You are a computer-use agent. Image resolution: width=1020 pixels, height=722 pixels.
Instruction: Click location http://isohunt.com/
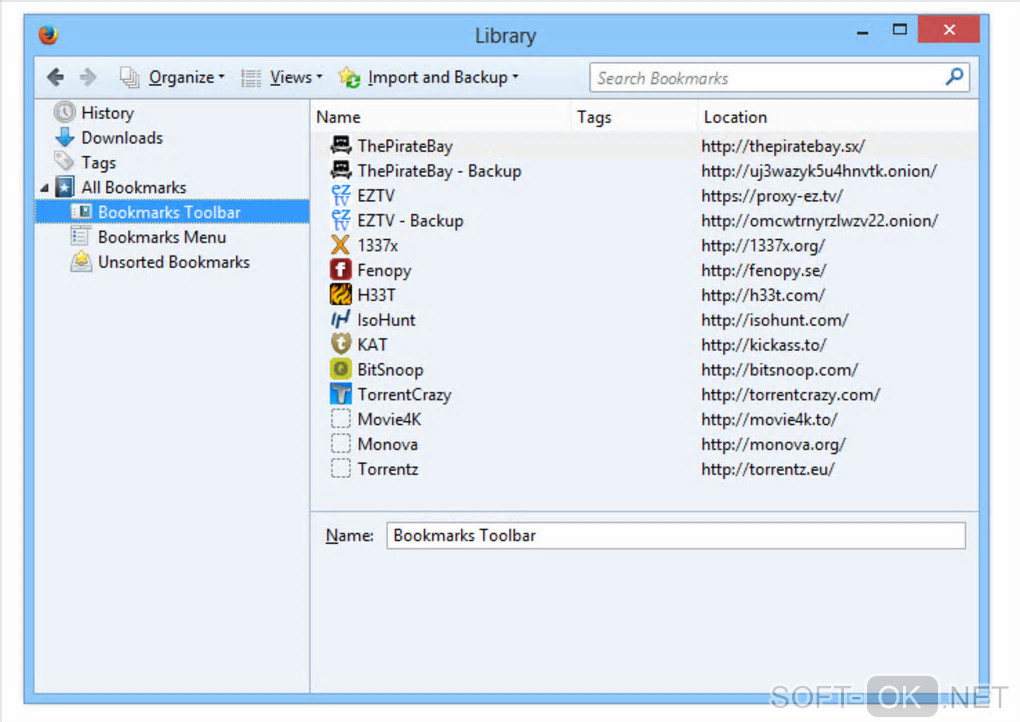pos(775,320)
